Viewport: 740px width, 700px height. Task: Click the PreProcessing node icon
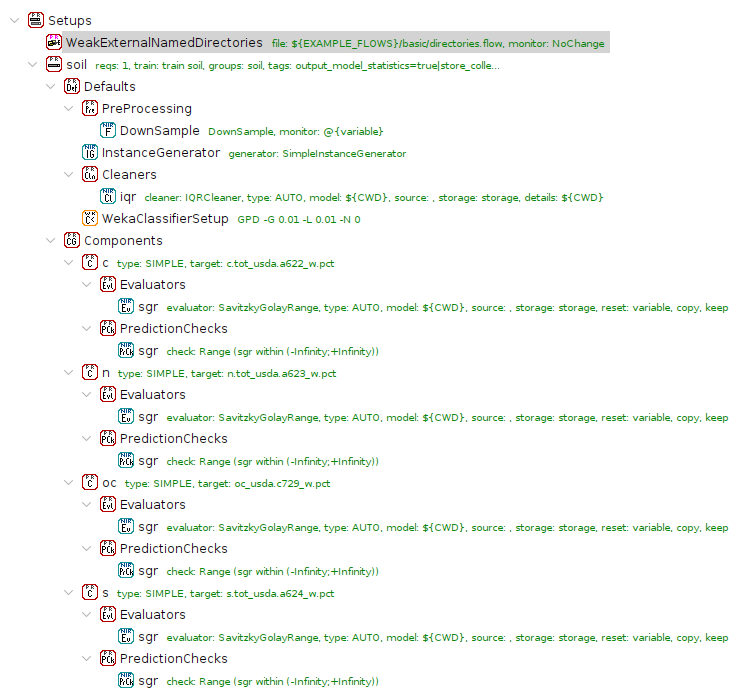89,108
